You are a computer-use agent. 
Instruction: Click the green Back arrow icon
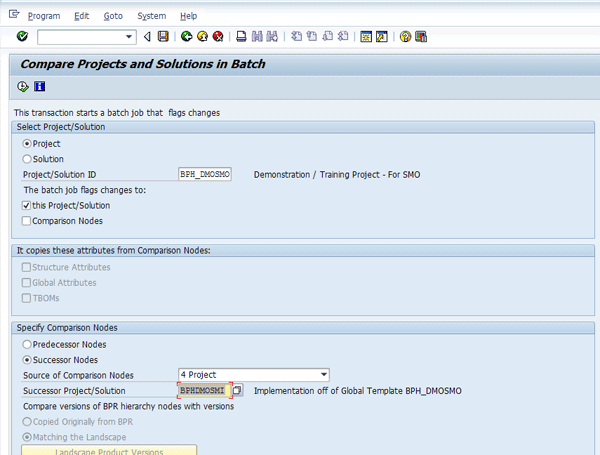187,37
